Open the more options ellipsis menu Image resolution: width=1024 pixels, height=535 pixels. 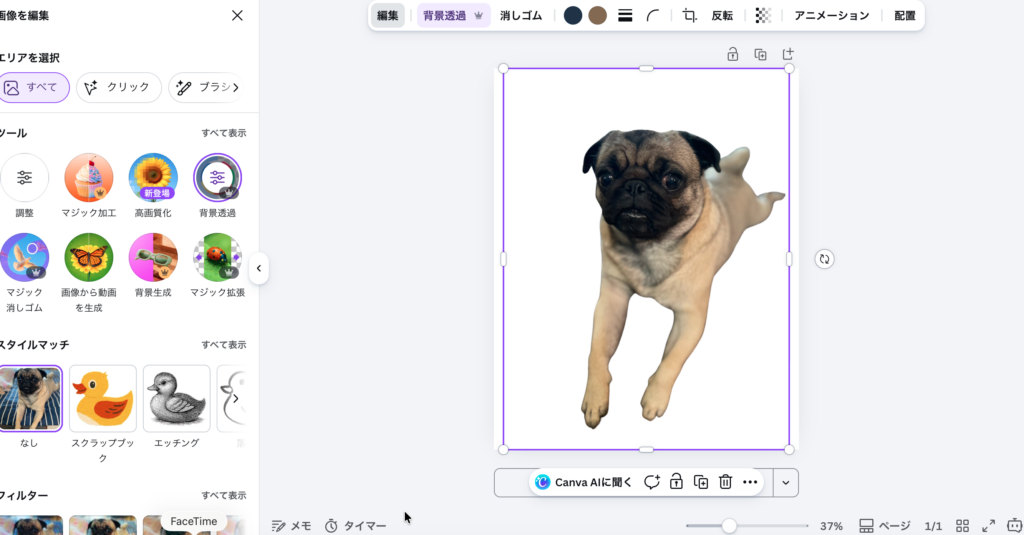coord(750,482)
